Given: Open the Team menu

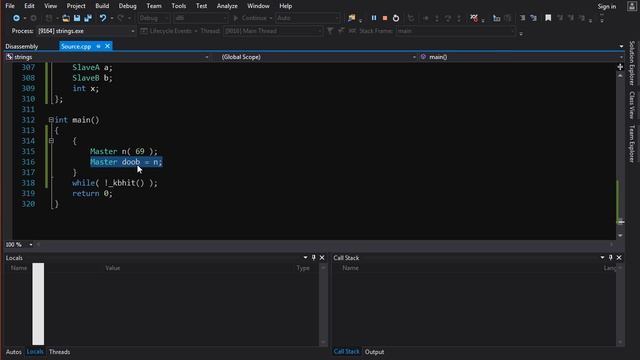Looking at the screenshot, I should click(154, 6).
